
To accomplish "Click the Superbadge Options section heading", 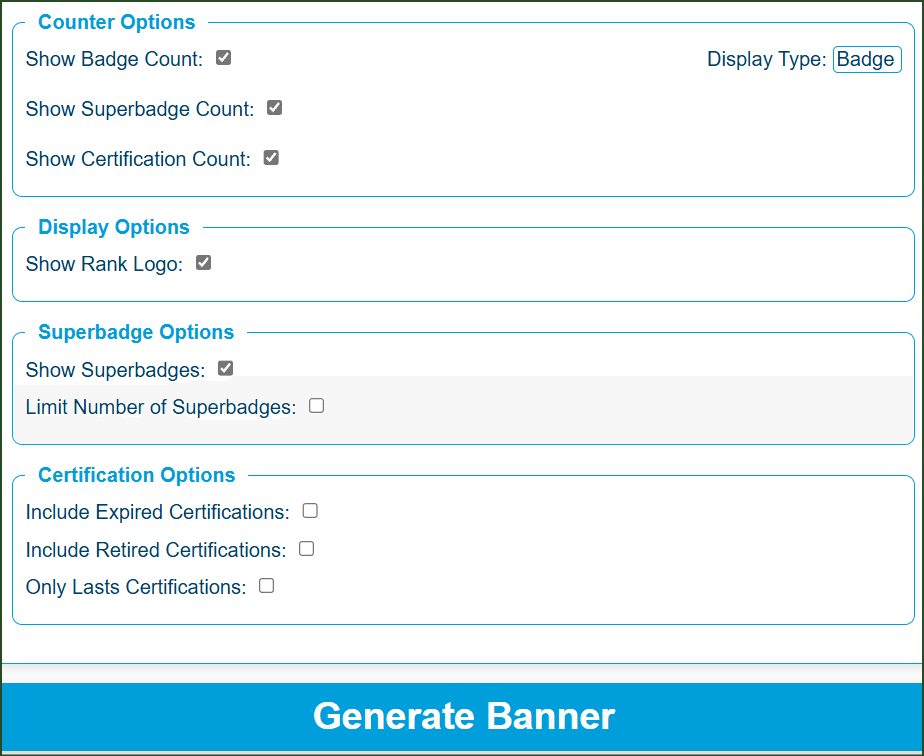I will point(135,332).
